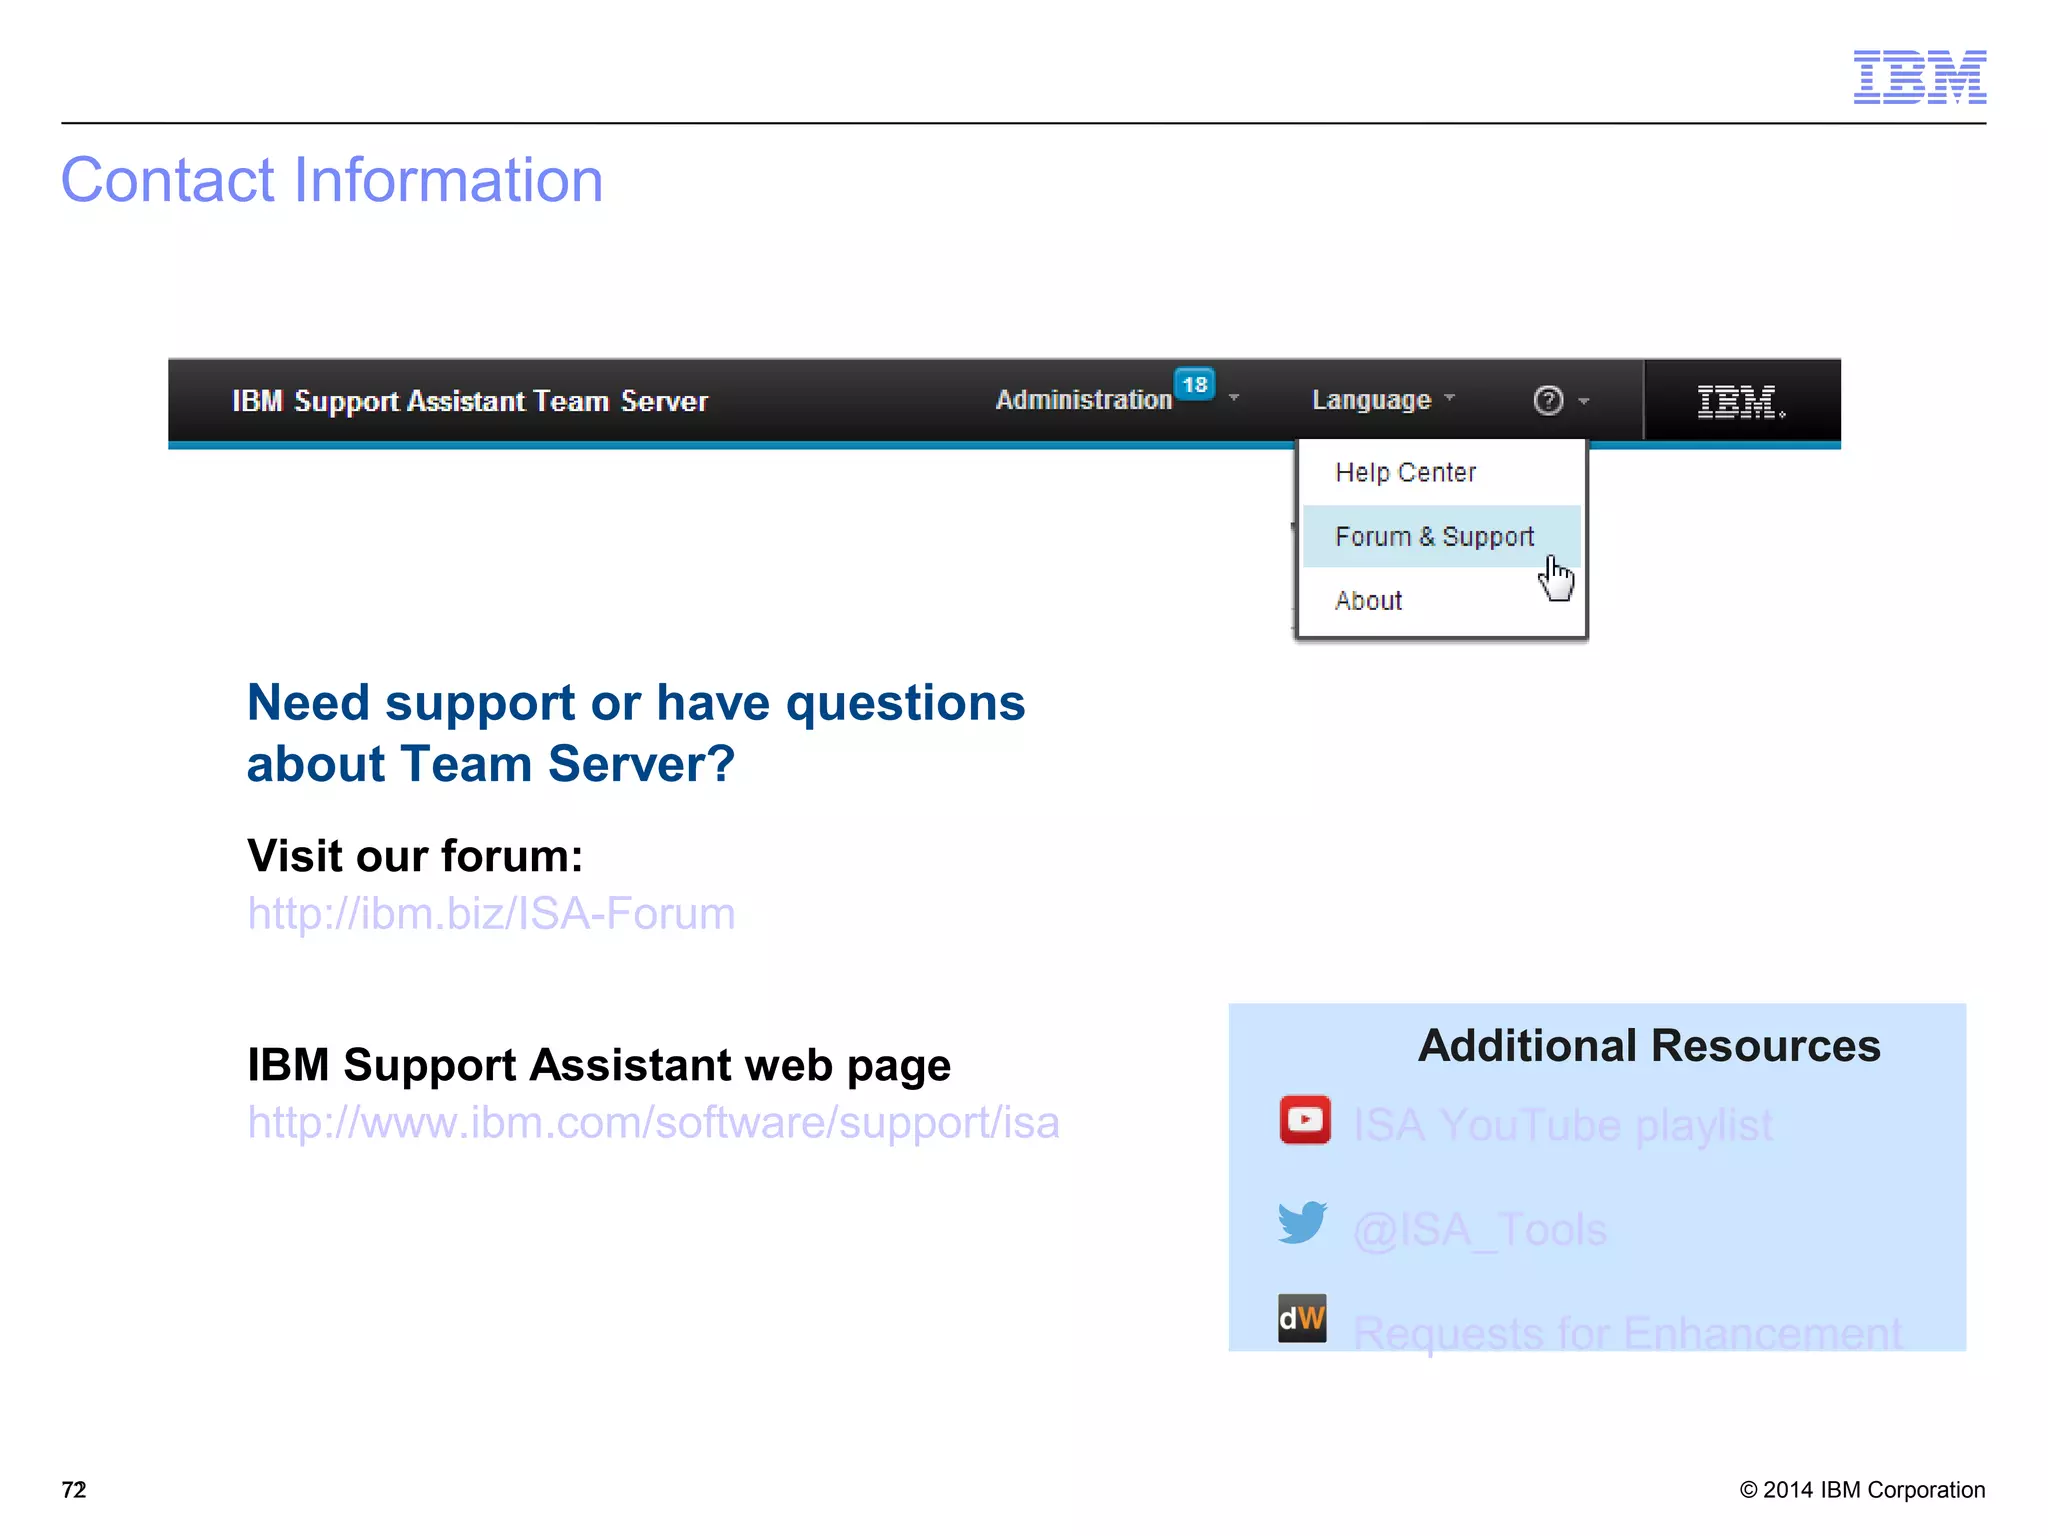This screenshot has width=2048, height=1536.
Task: Click the IBM logo in the Team Server header
Action: tap(1741, 402)
